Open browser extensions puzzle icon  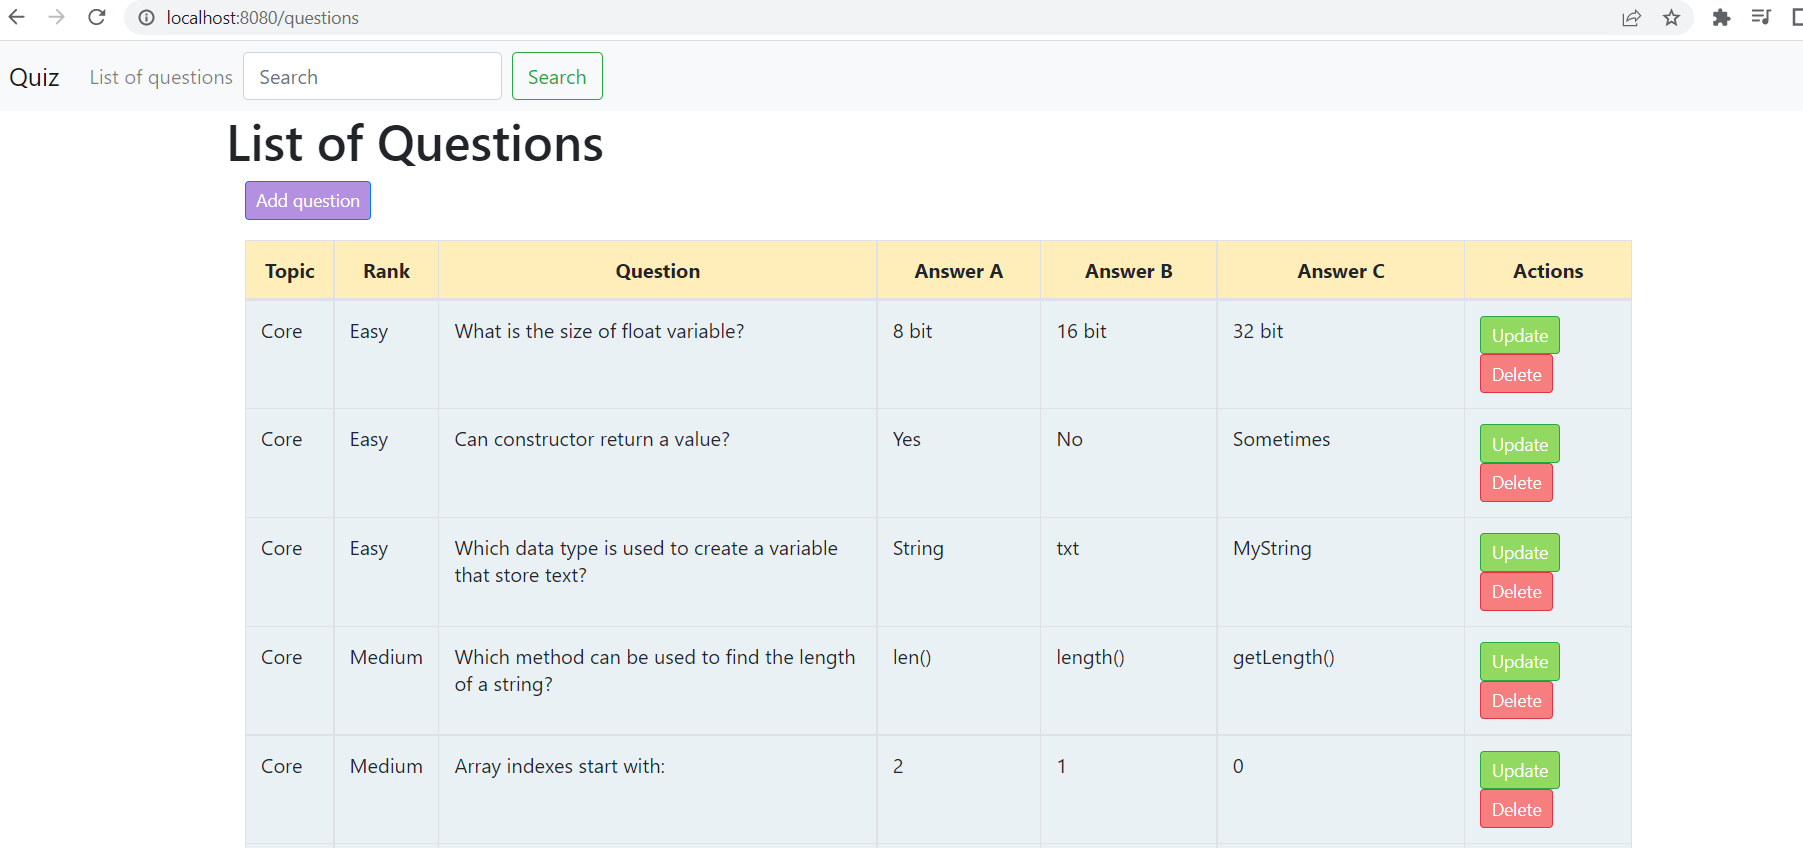coord(1721,18)
